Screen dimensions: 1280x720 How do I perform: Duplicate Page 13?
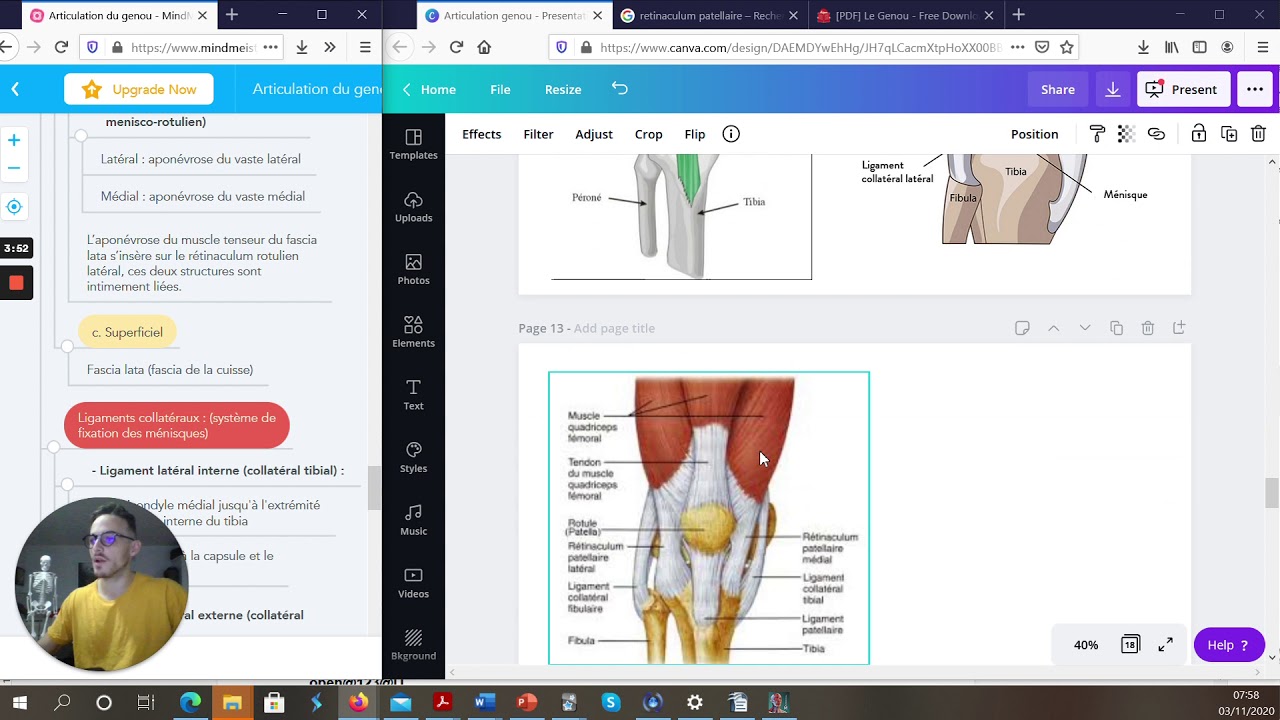coord(1116,328)
